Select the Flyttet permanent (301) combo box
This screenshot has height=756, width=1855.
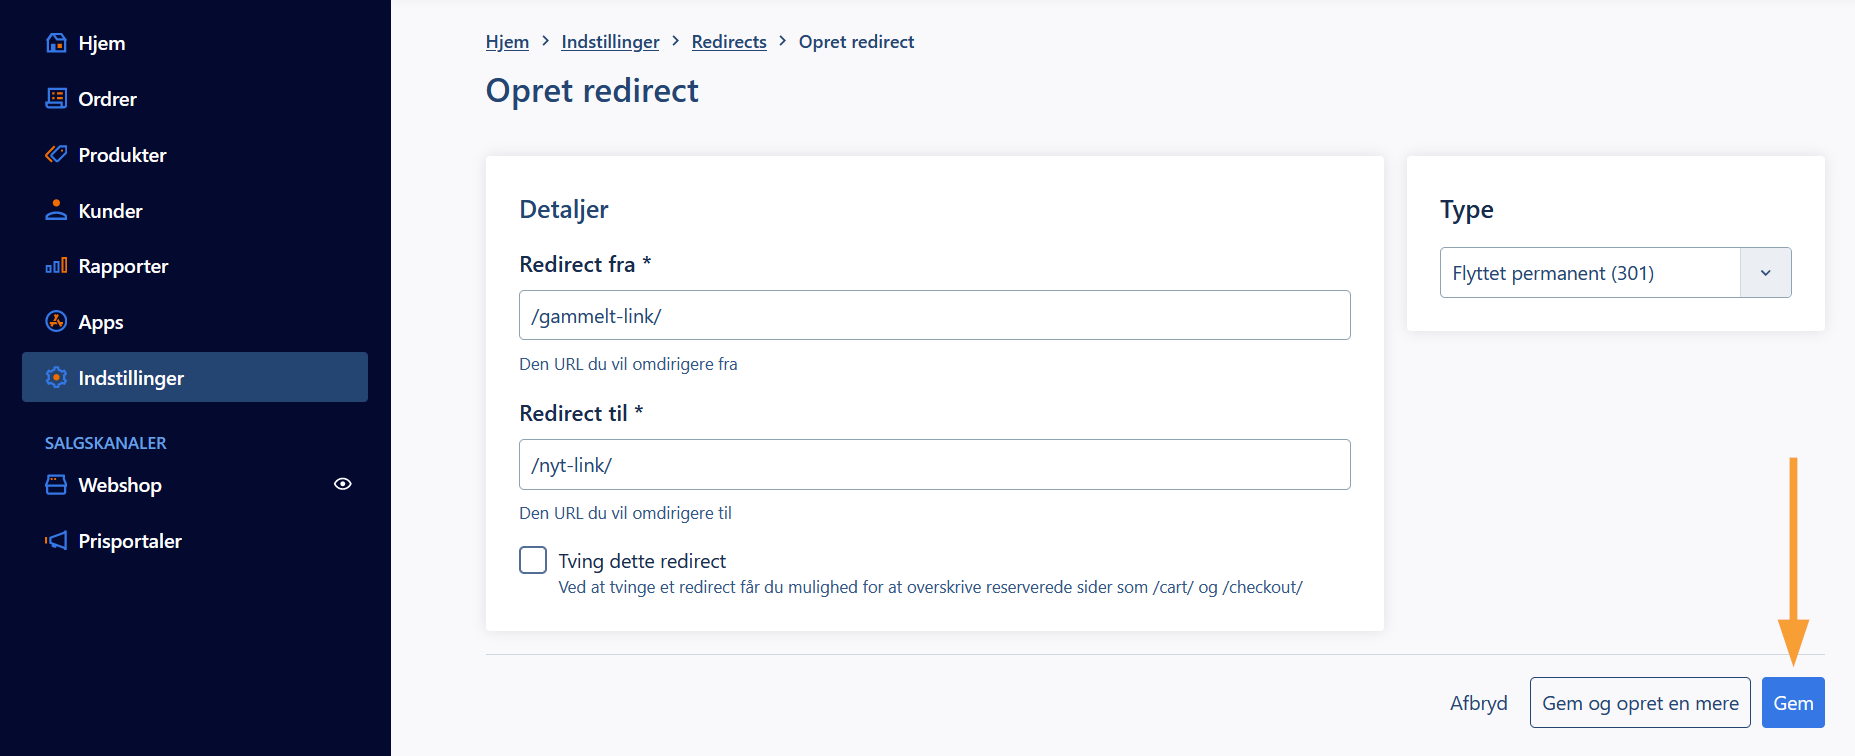click(x=1615, y=273)
